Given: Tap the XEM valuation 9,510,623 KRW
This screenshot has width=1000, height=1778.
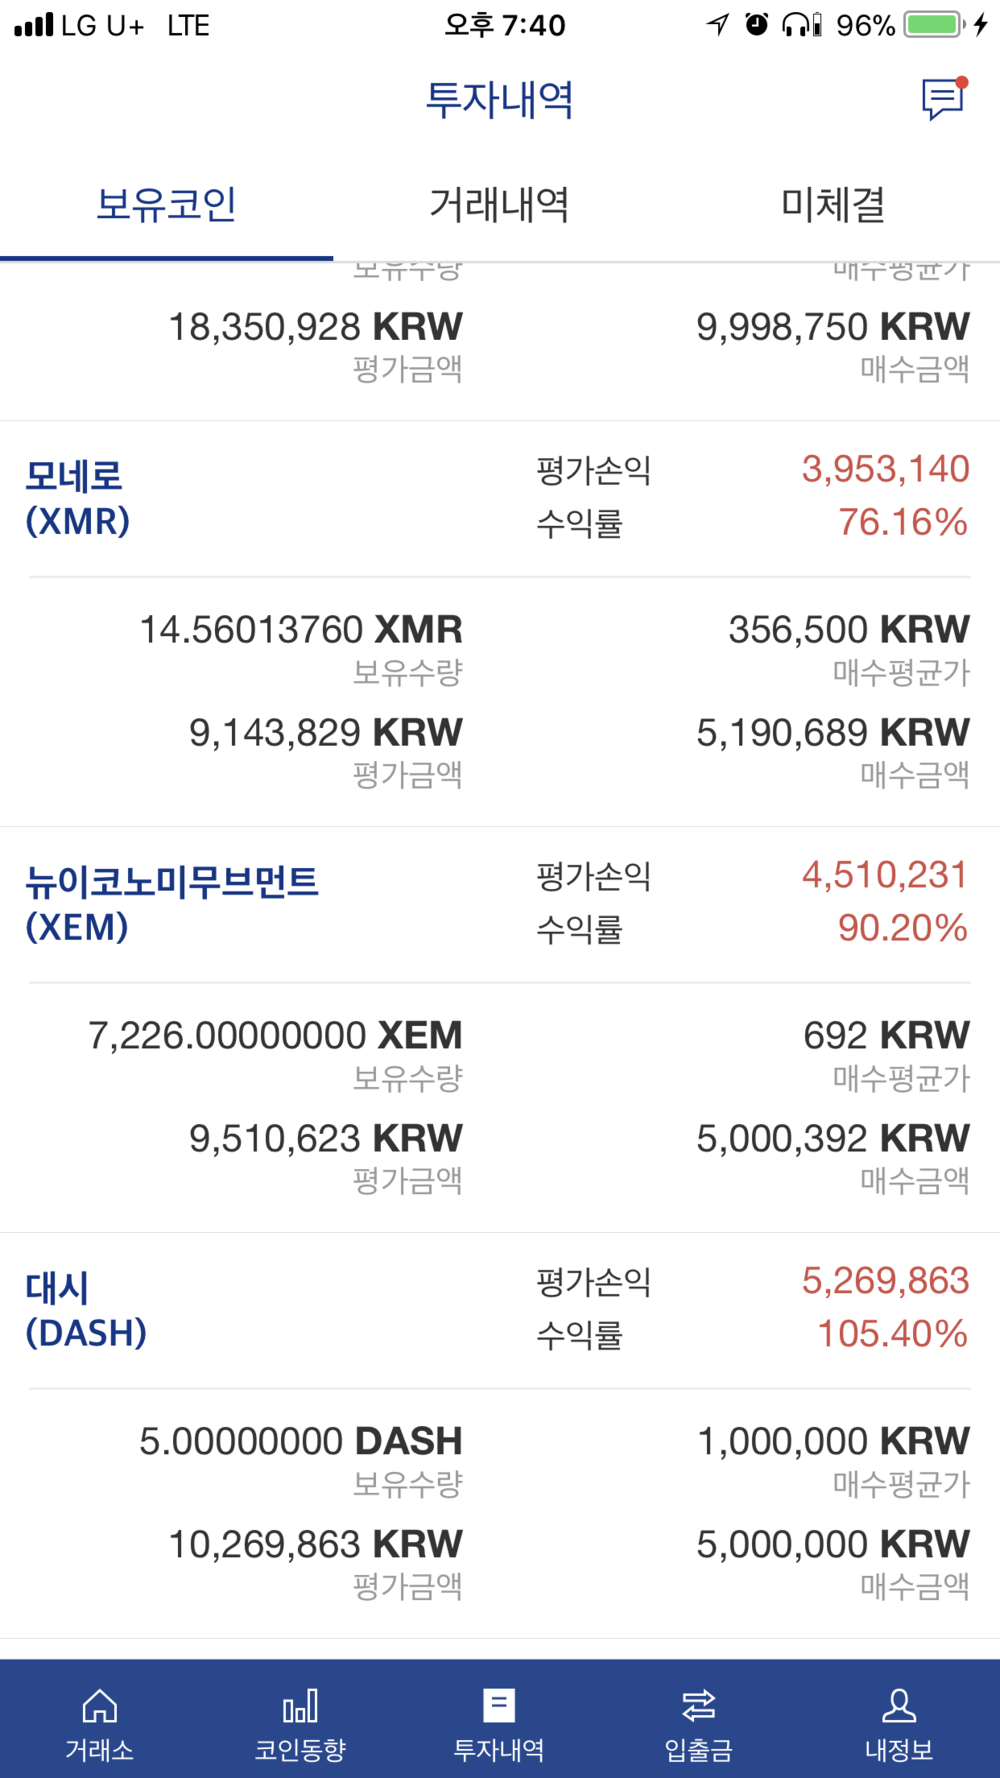Looking at the screenshot, I should pos(326,1138).
